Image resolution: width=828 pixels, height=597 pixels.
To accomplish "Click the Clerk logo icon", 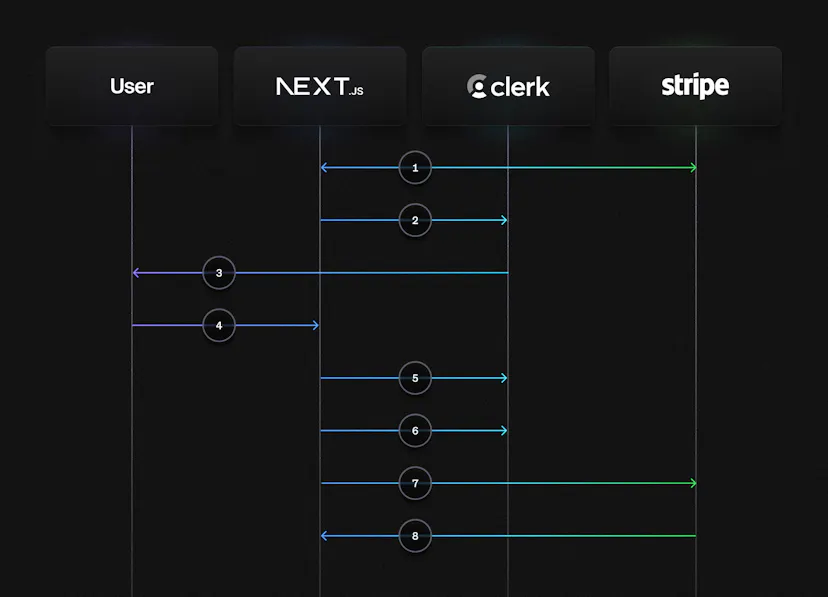I will coord(479,86).
